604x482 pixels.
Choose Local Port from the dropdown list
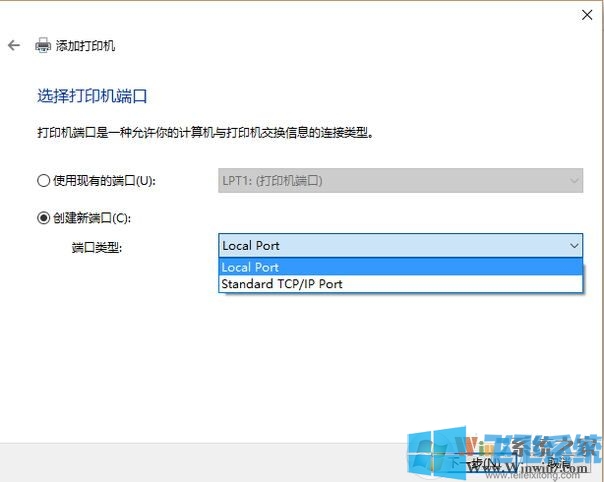[x=400, y=267]
